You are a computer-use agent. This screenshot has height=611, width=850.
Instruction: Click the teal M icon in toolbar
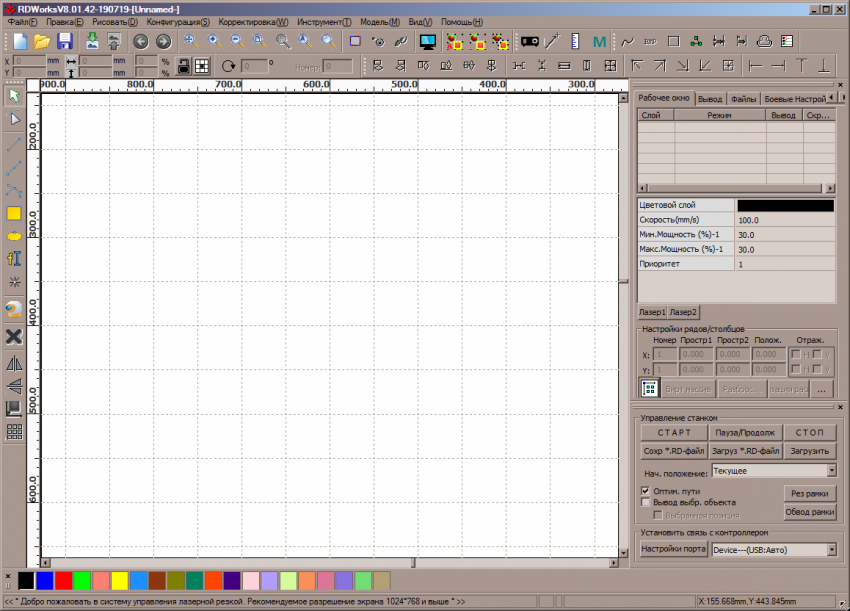pos(600,42)
